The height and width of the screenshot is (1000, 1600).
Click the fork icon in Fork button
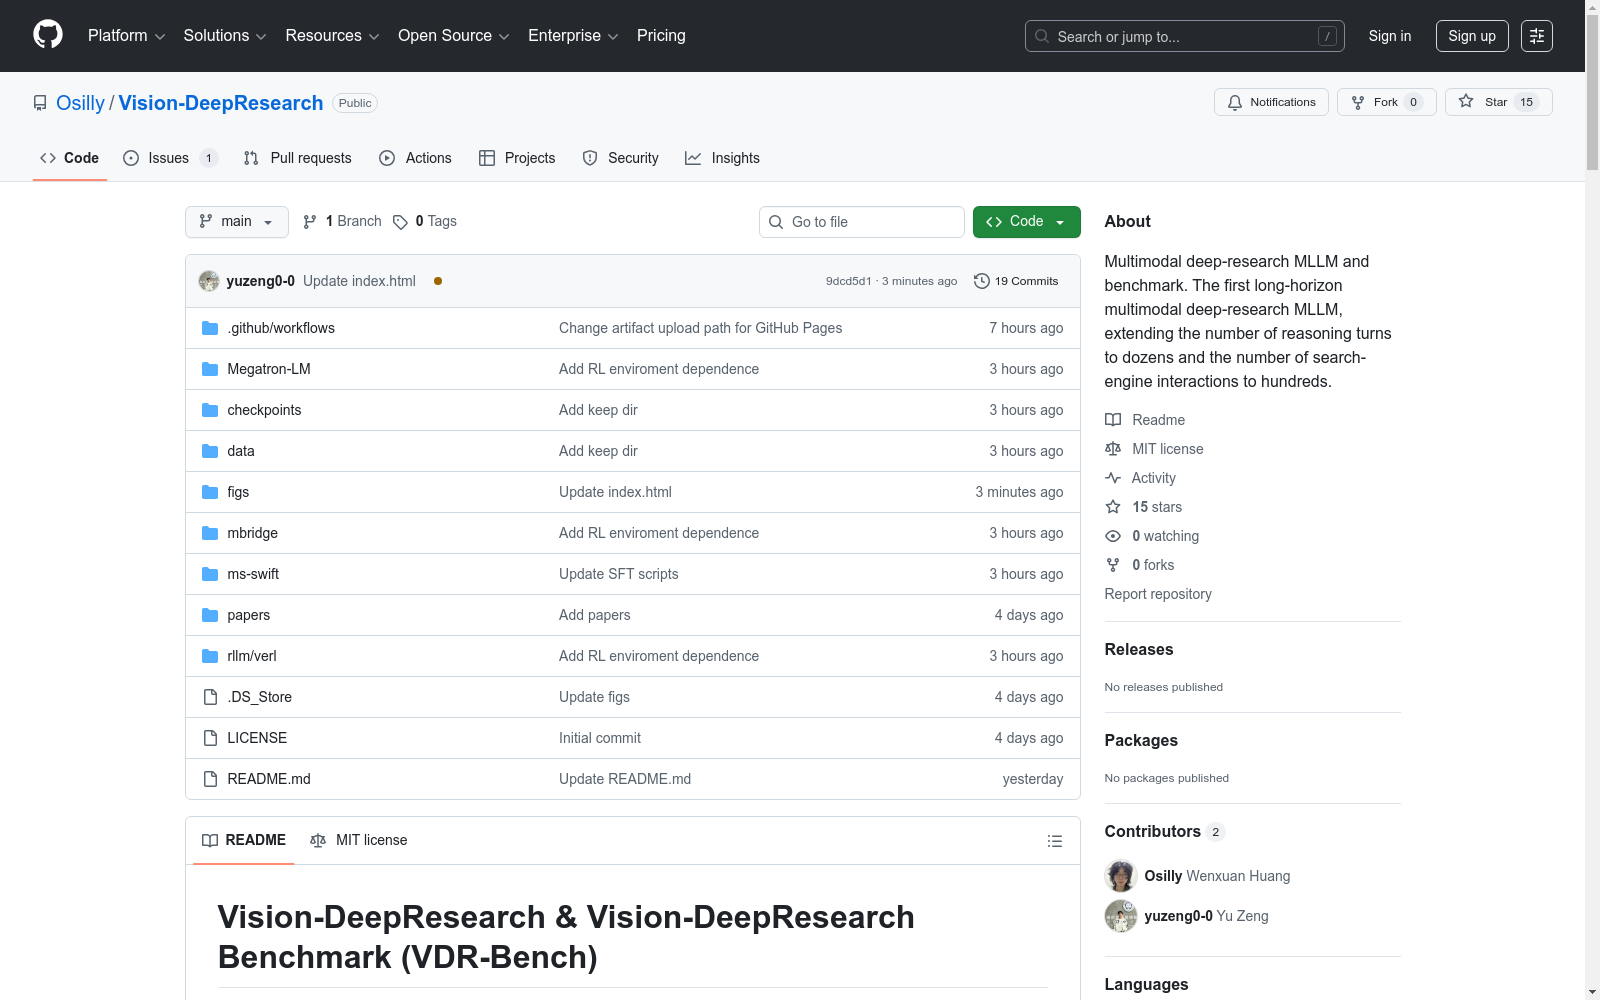1358,102
